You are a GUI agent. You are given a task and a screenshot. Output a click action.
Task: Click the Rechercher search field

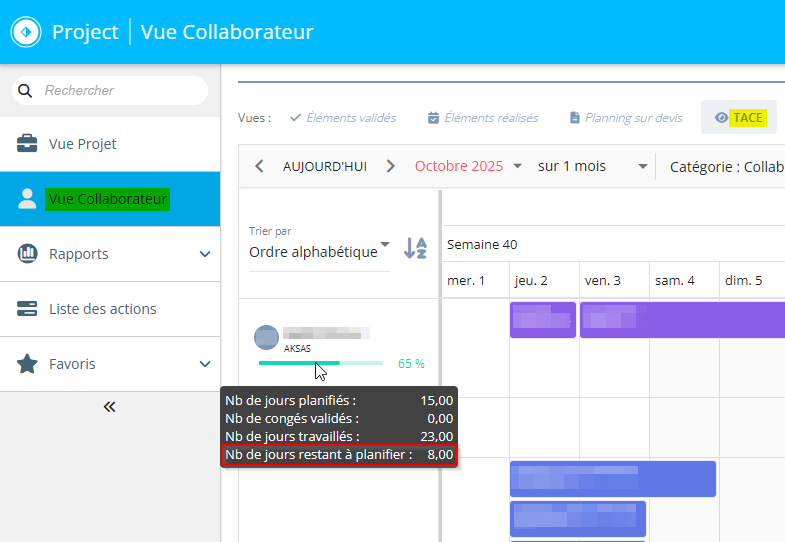[120, 91]
